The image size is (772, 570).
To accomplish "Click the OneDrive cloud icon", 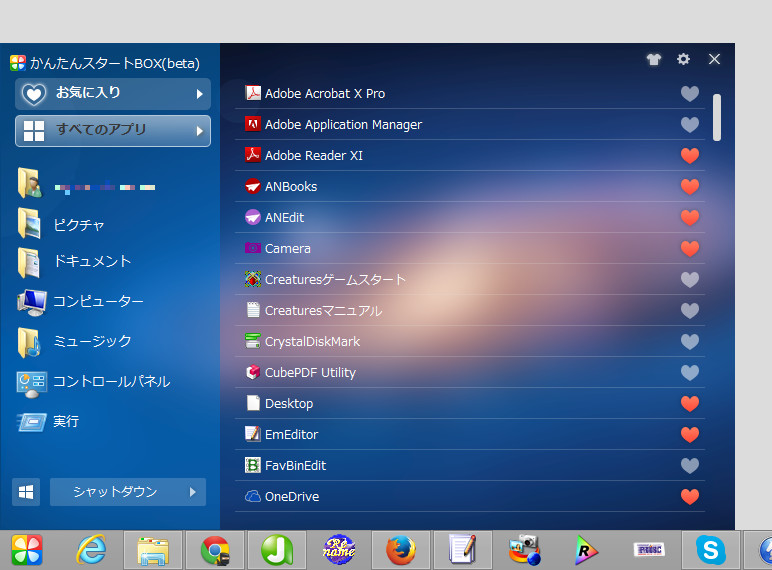I will click(253, 496).
